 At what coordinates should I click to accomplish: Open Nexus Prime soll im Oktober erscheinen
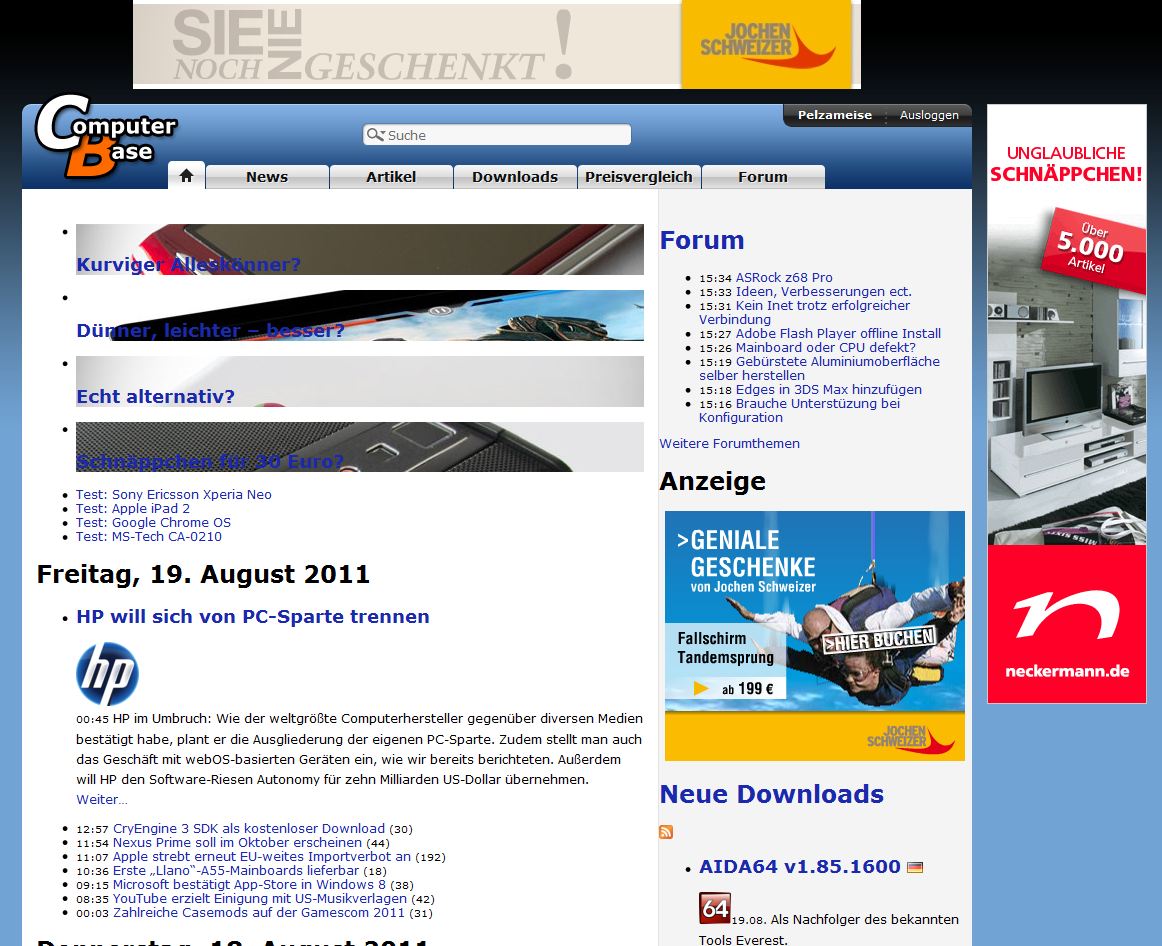point(237,842)
